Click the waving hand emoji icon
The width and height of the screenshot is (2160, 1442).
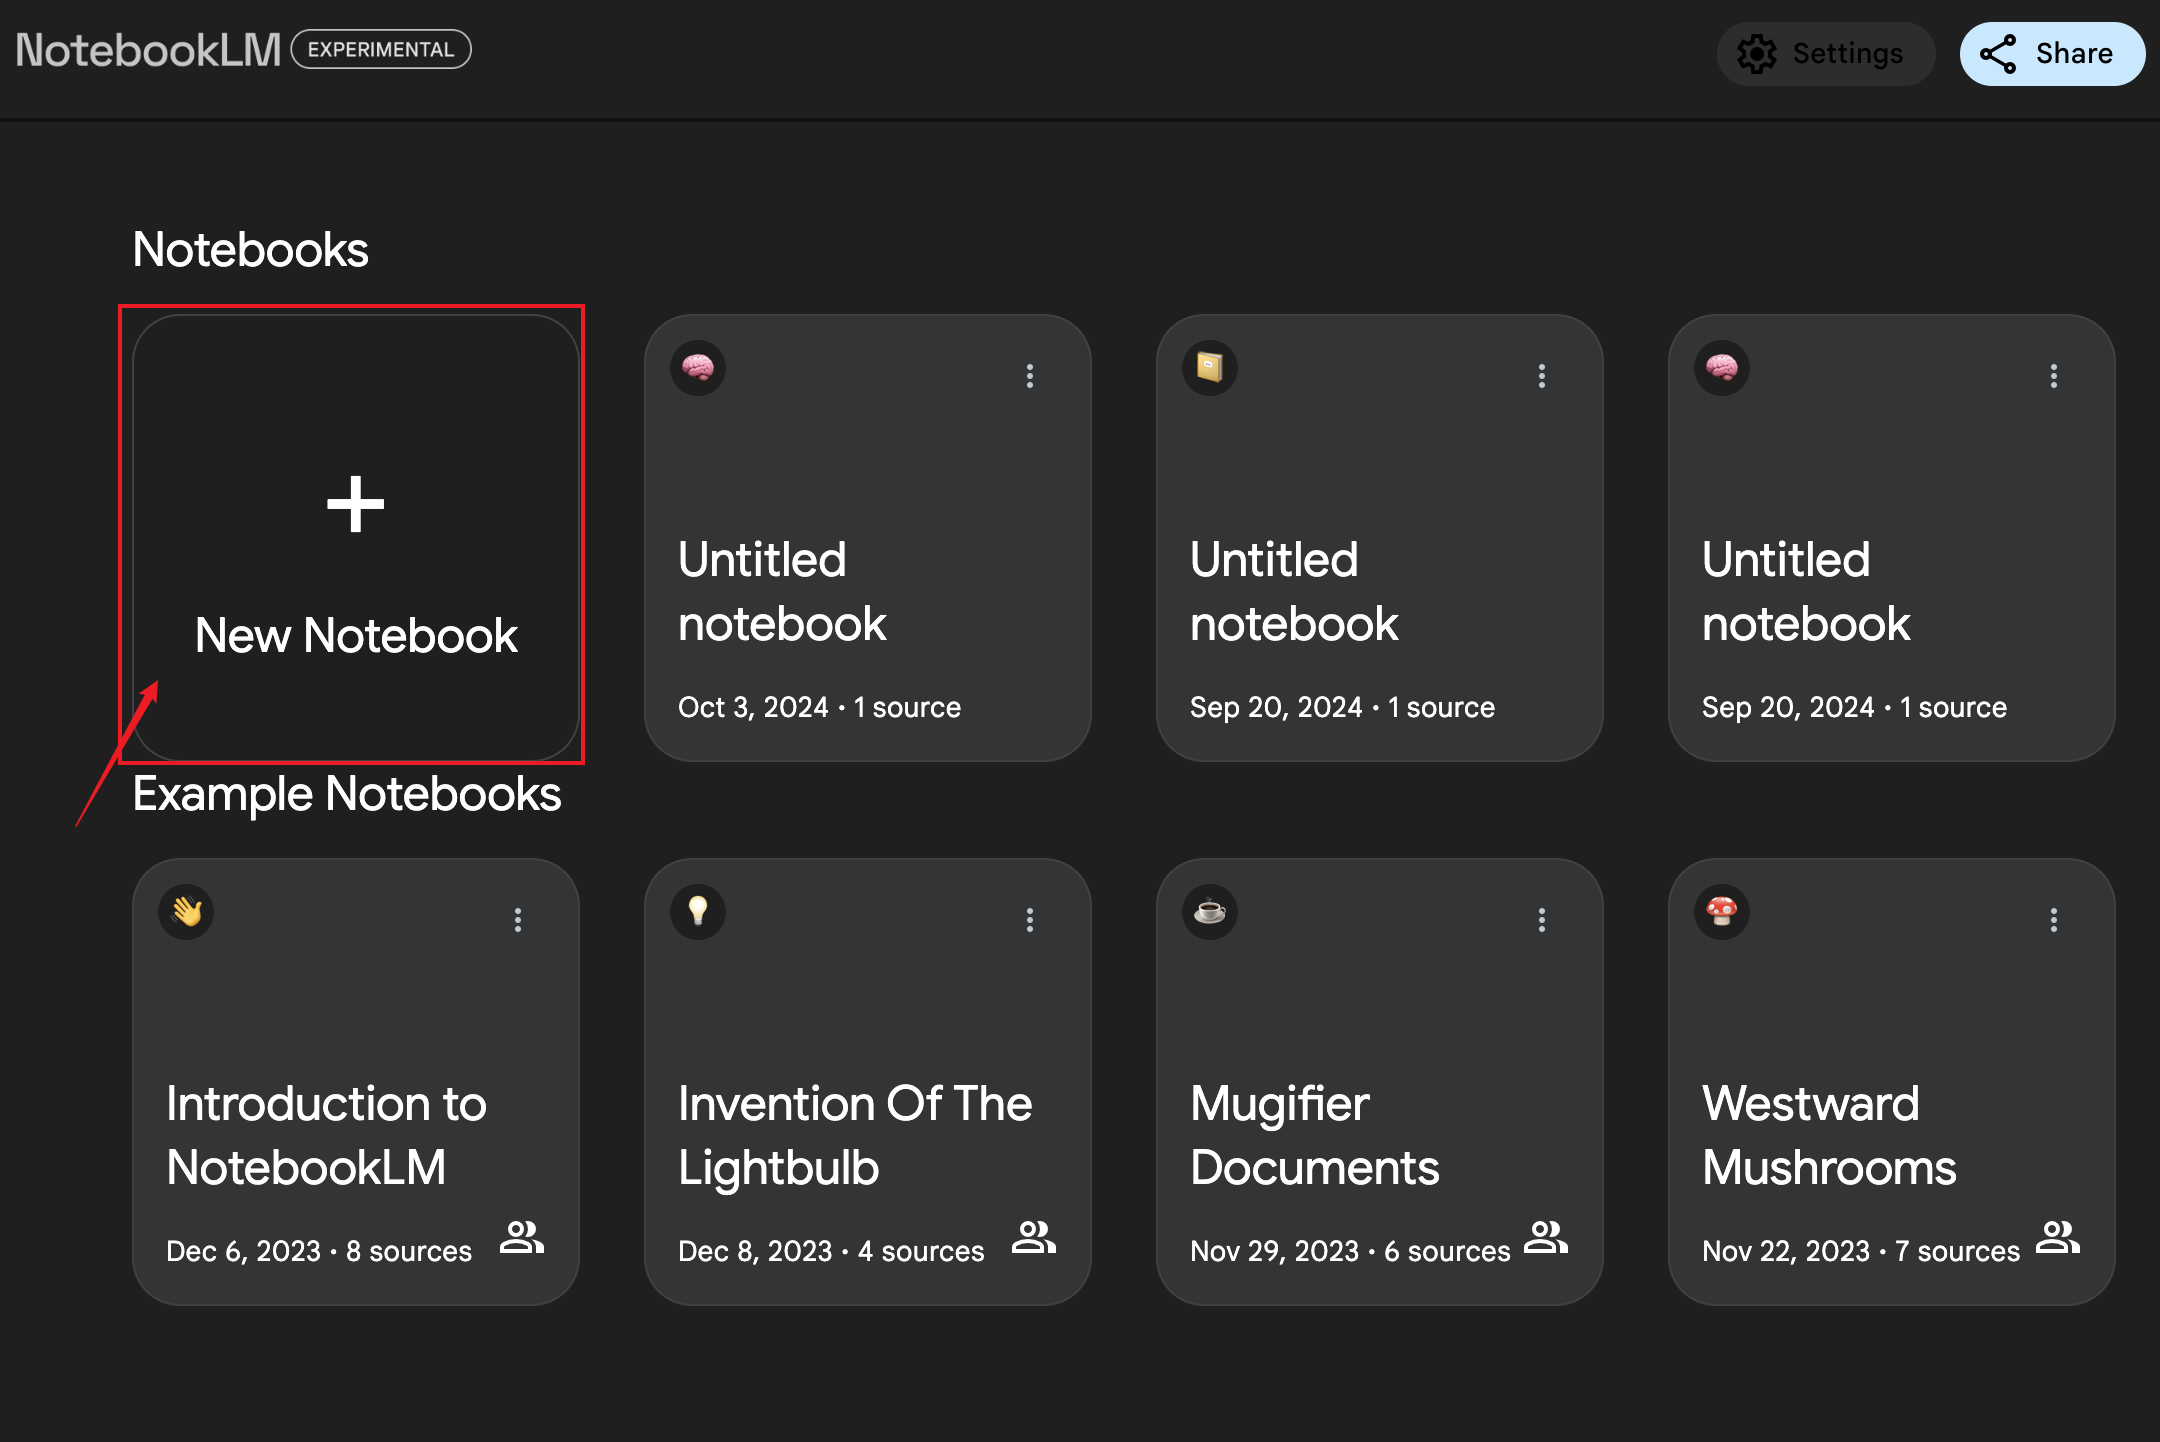coord(186,912)
